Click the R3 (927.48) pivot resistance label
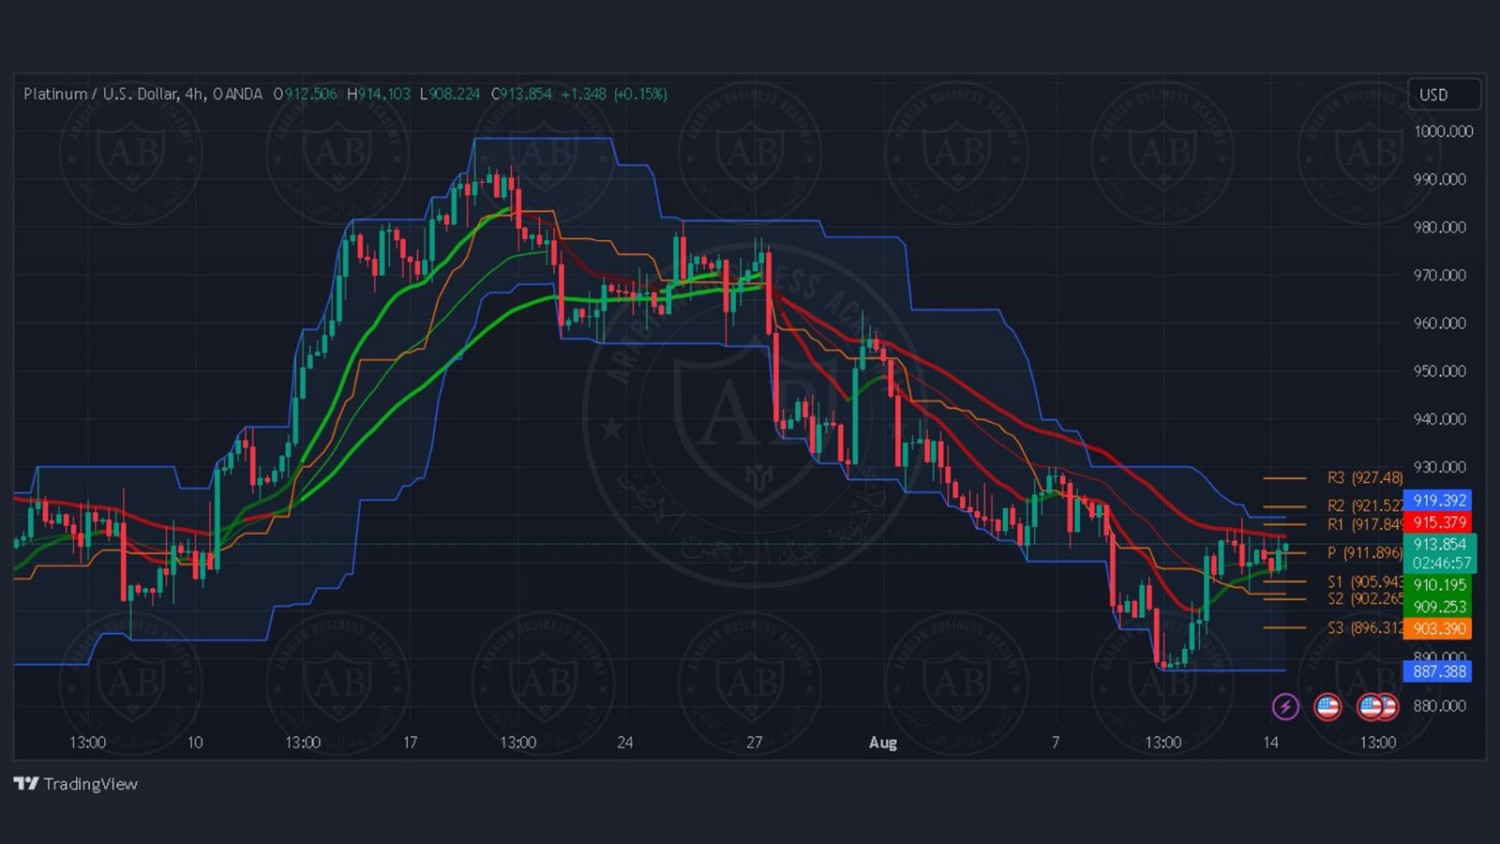Image resolution: width=1500 pixels, height=844 pixels. 1364,478
